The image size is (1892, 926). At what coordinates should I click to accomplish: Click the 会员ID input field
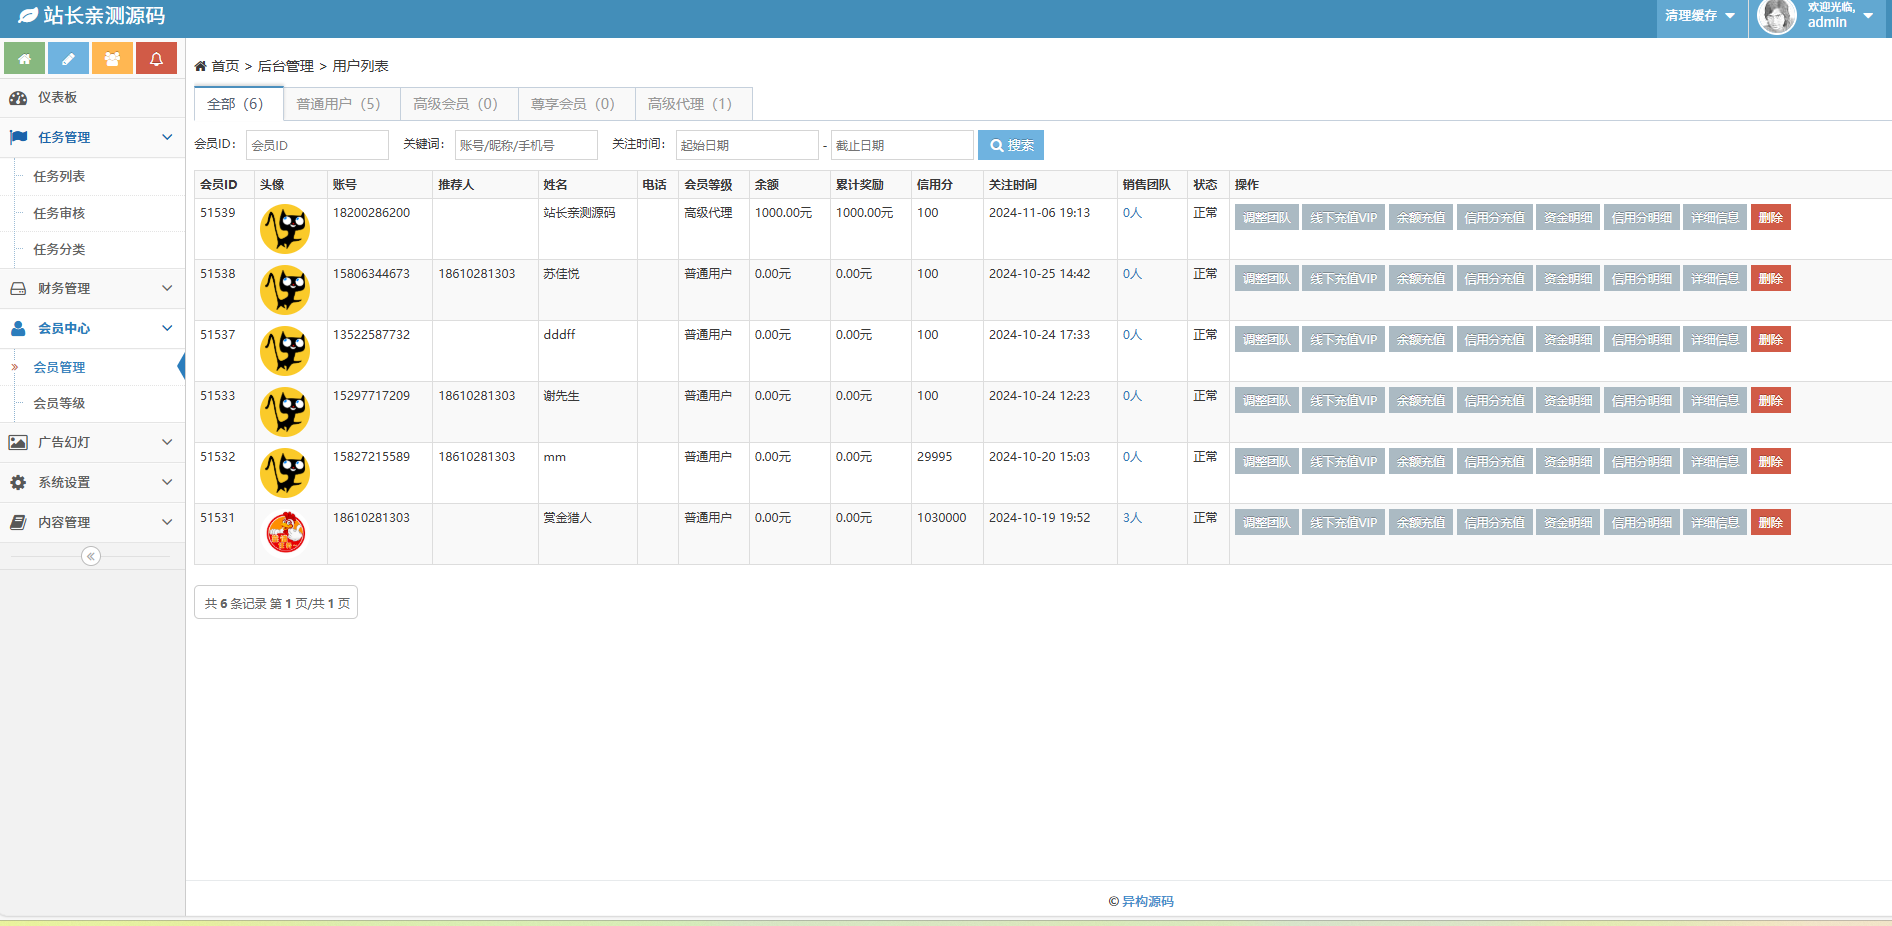pyautogui.click(x=316, y=145)
